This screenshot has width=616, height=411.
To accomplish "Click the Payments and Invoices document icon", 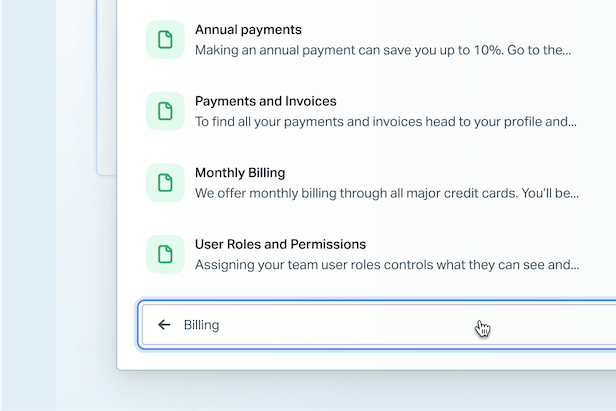I will click(165, 111).
